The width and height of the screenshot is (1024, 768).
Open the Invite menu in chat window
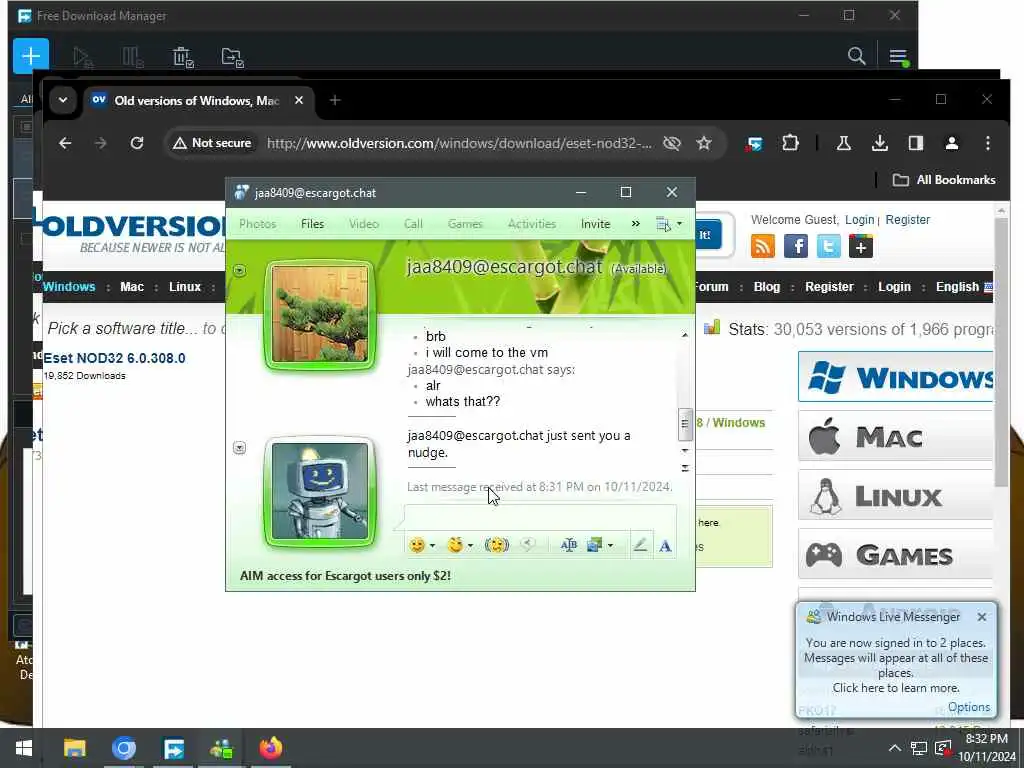[596, 224]
